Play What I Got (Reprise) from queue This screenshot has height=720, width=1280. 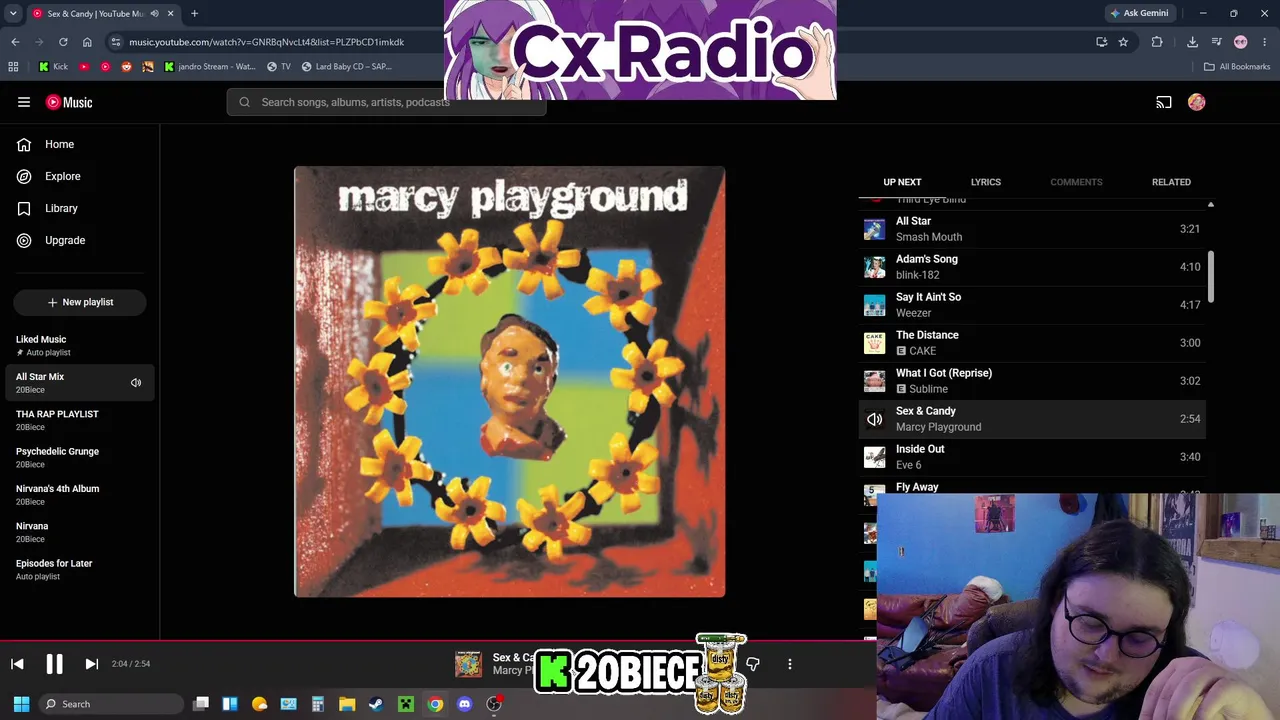[1032, 381]
